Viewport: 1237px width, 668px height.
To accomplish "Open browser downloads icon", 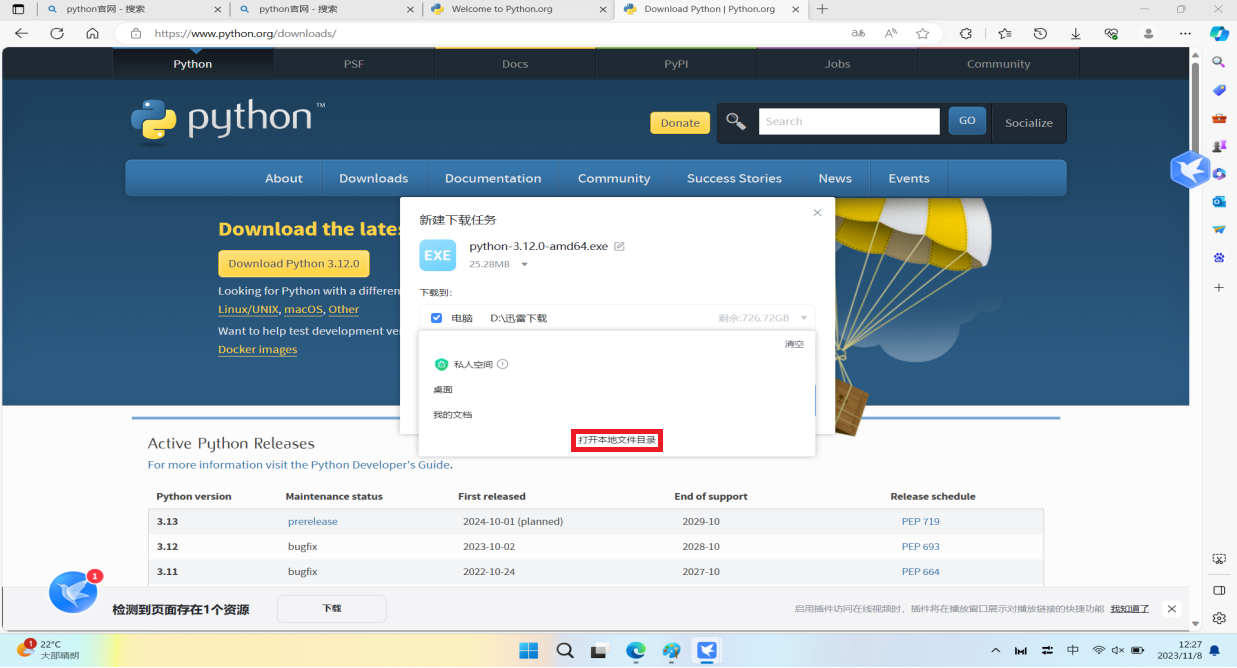I will click(x=1076, y=33).
